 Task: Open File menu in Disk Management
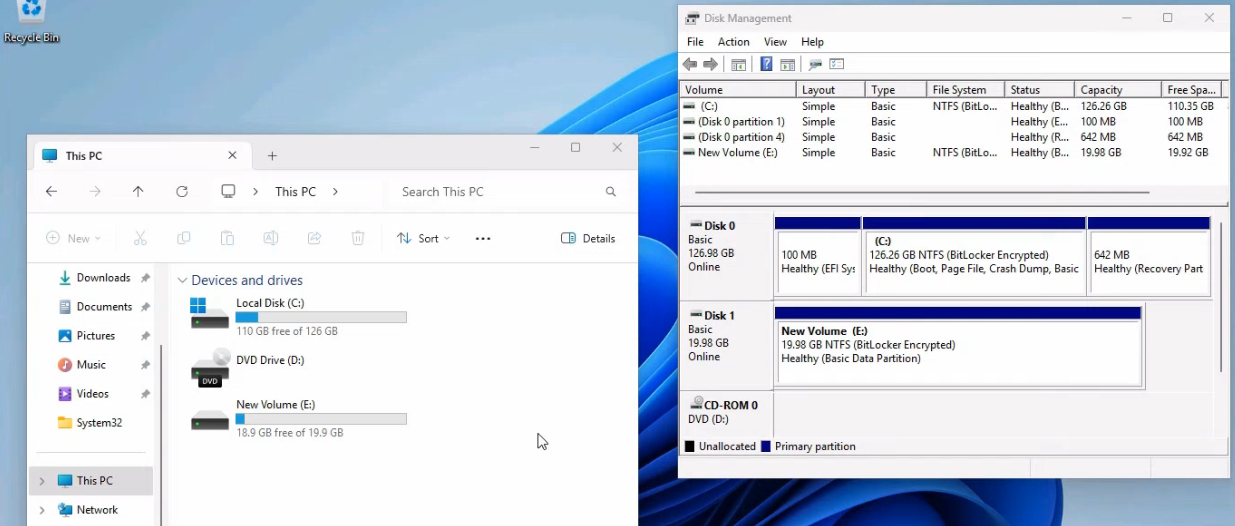pos(695,42)
